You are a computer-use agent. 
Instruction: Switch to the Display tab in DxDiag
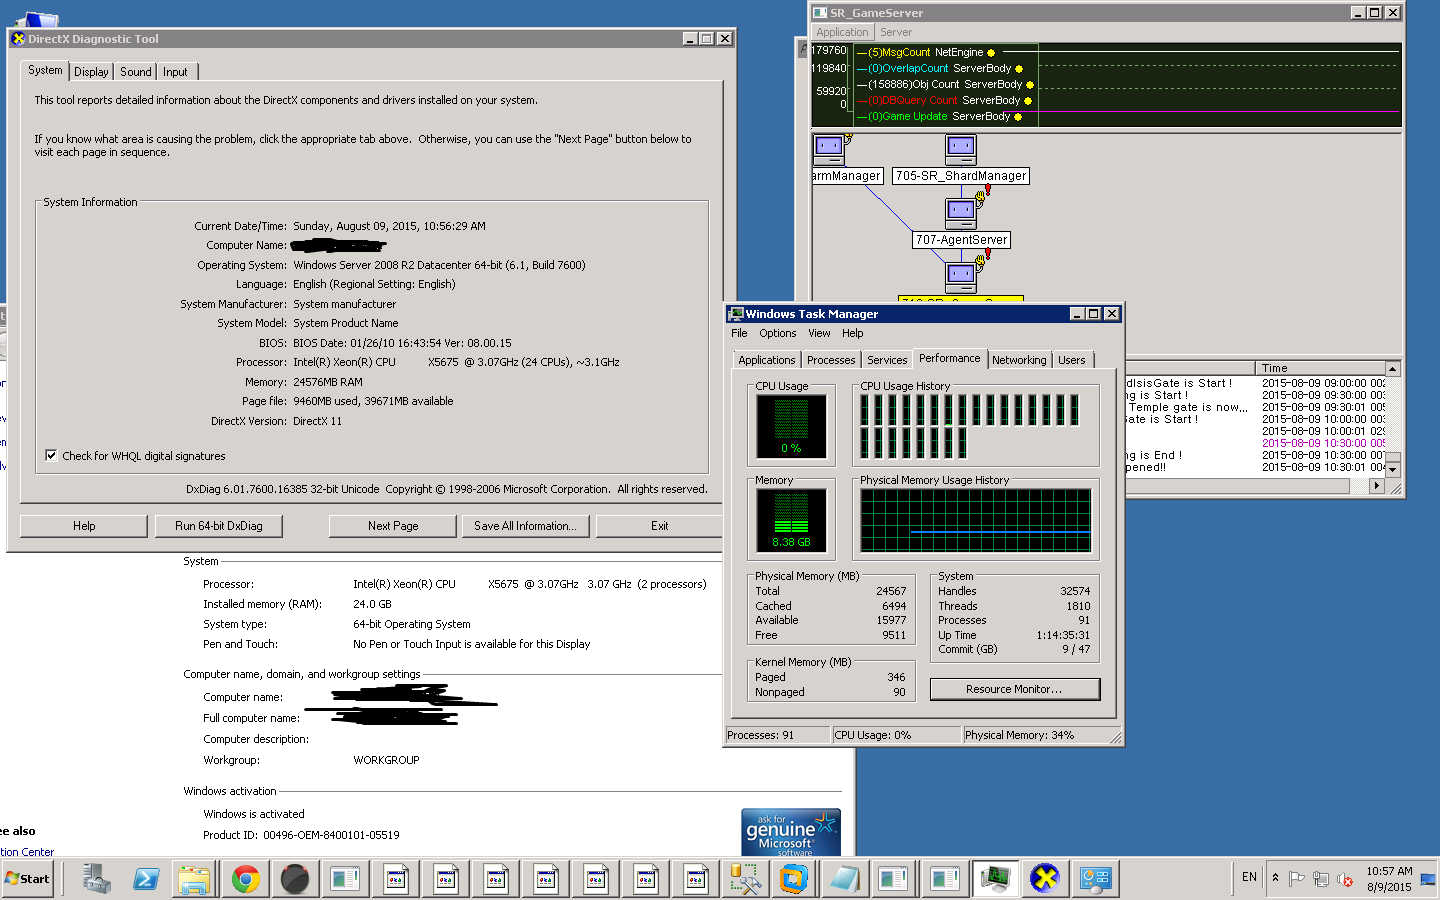click(91, 72)
